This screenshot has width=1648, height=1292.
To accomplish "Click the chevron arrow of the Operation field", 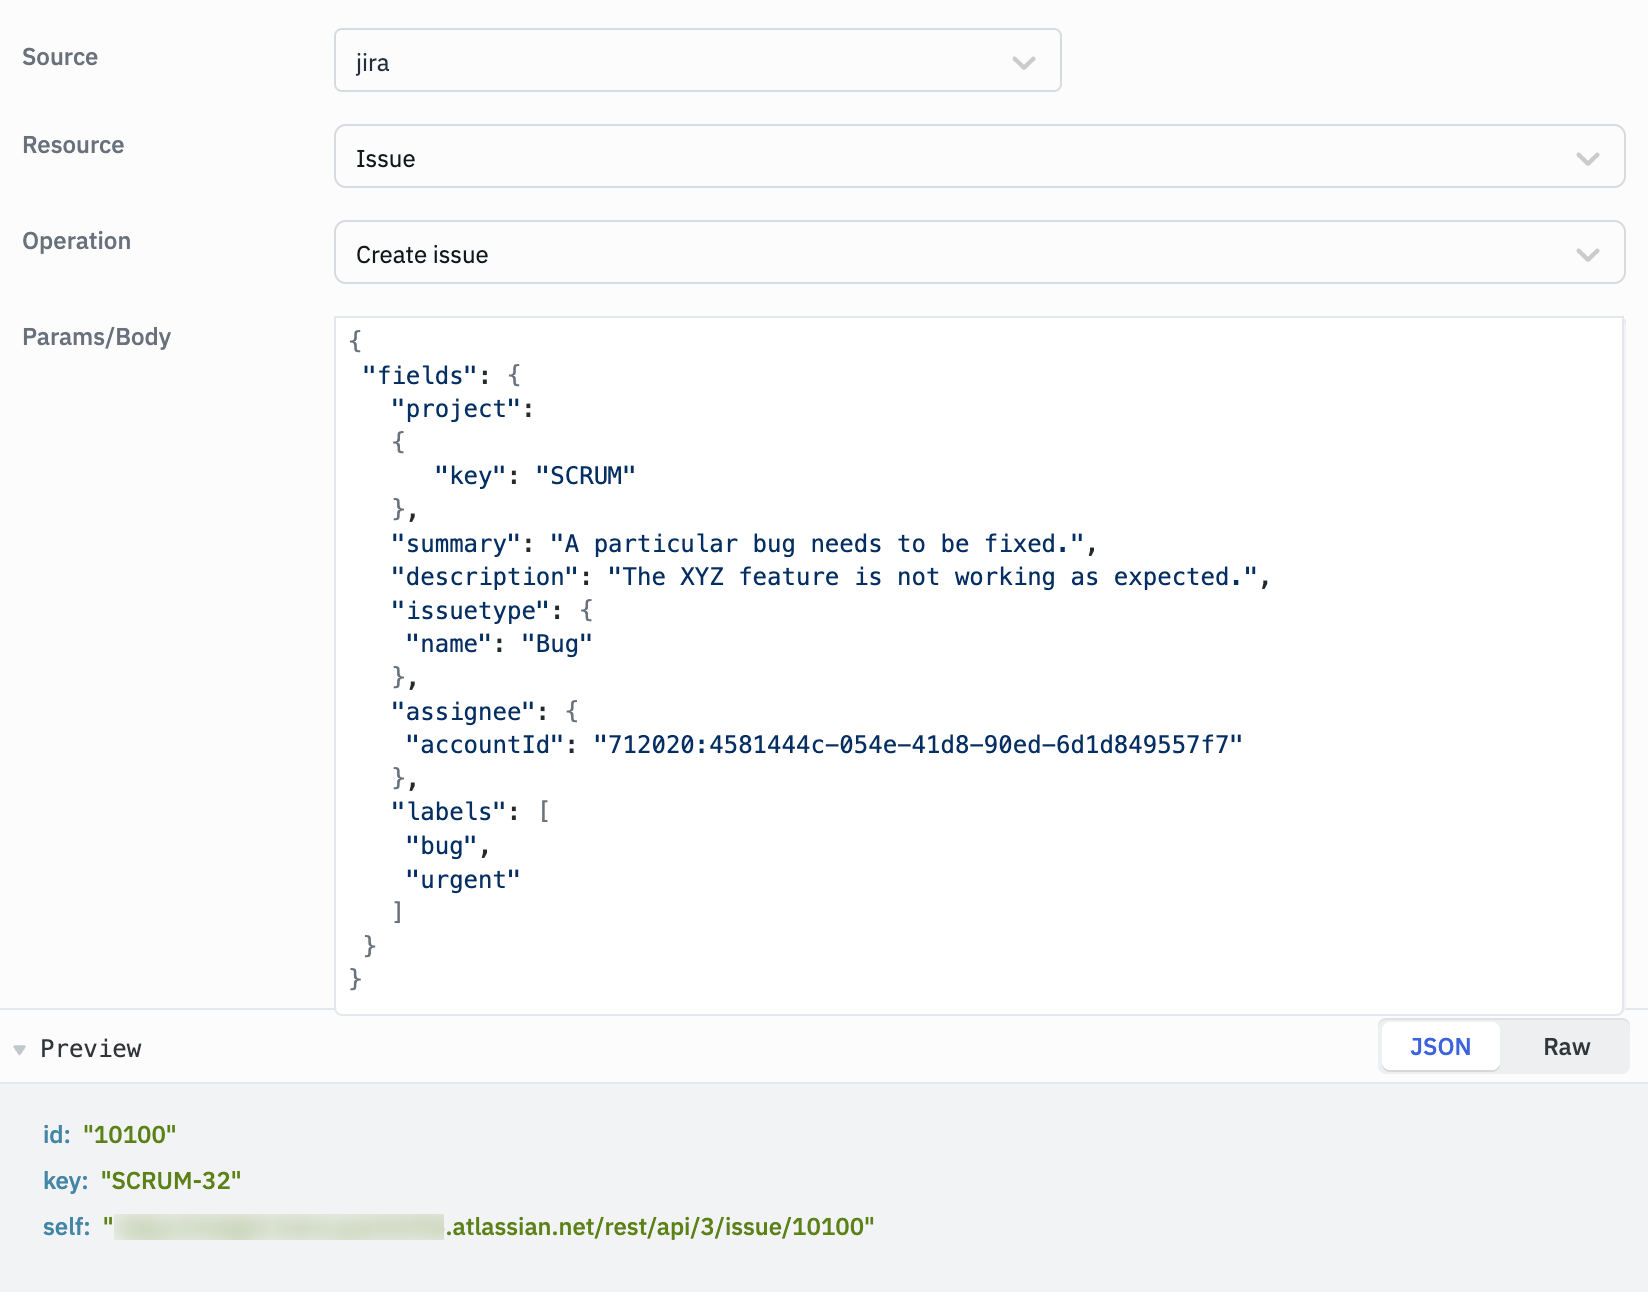I will click(x=1587, y=254).
